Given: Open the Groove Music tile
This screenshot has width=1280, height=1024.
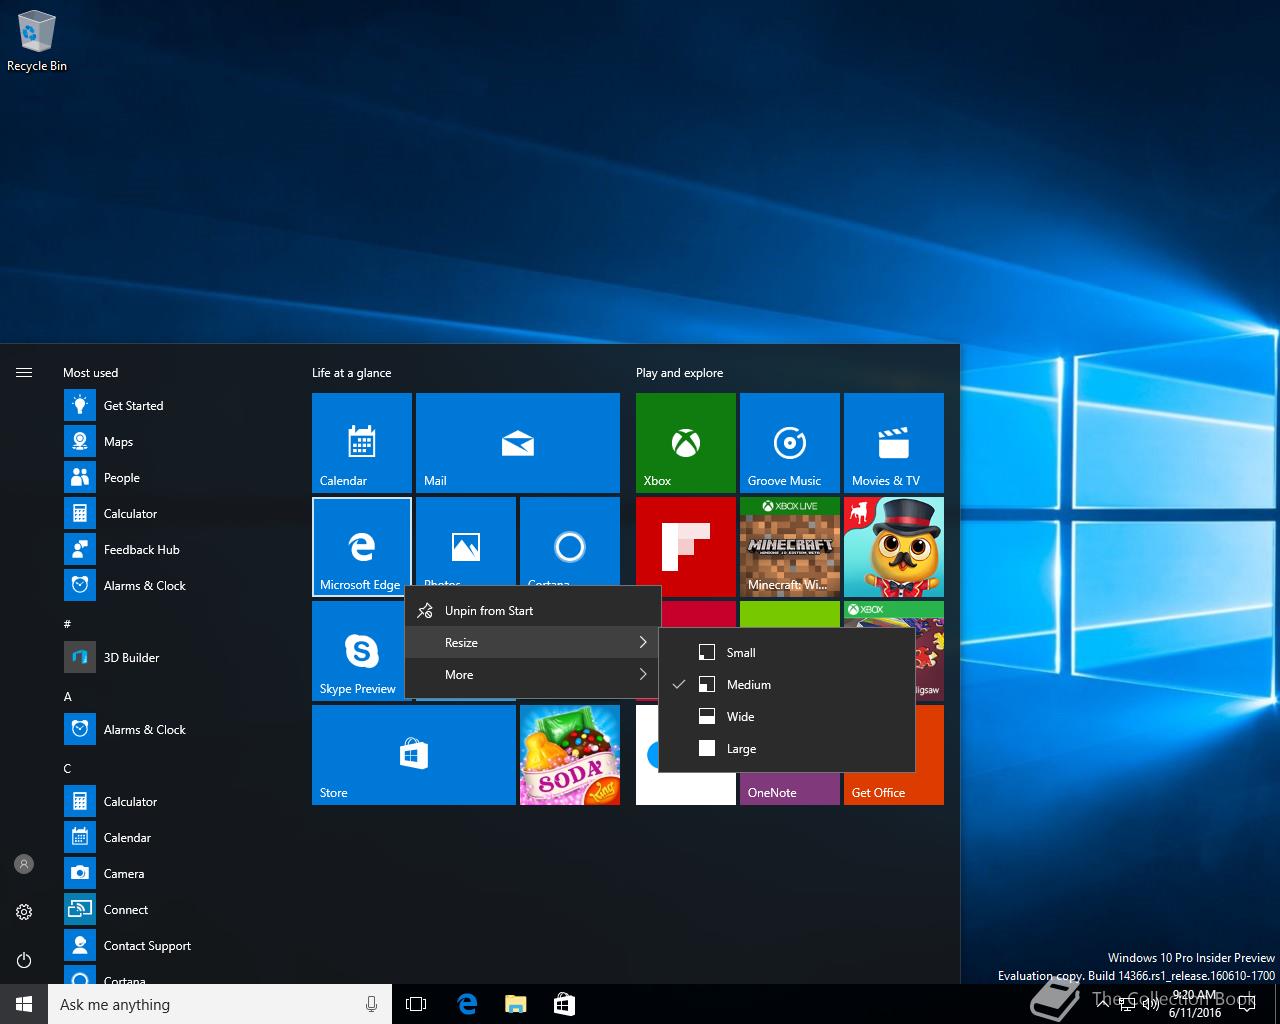Looking at the screenshot, I should pos(790,442).
